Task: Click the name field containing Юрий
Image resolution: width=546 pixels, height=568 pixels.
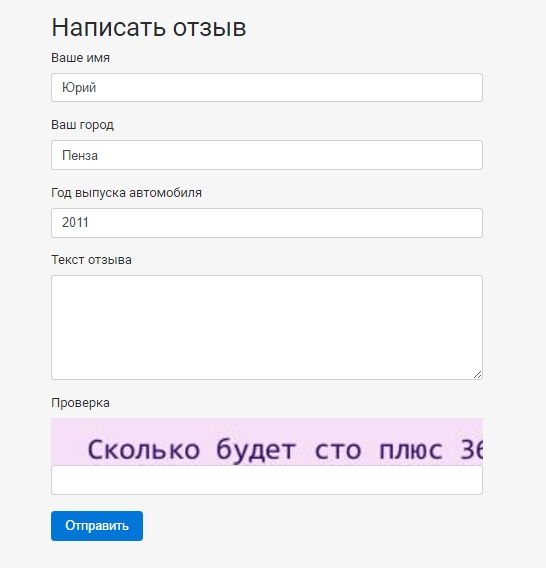Action: click(x=267, y=87)
